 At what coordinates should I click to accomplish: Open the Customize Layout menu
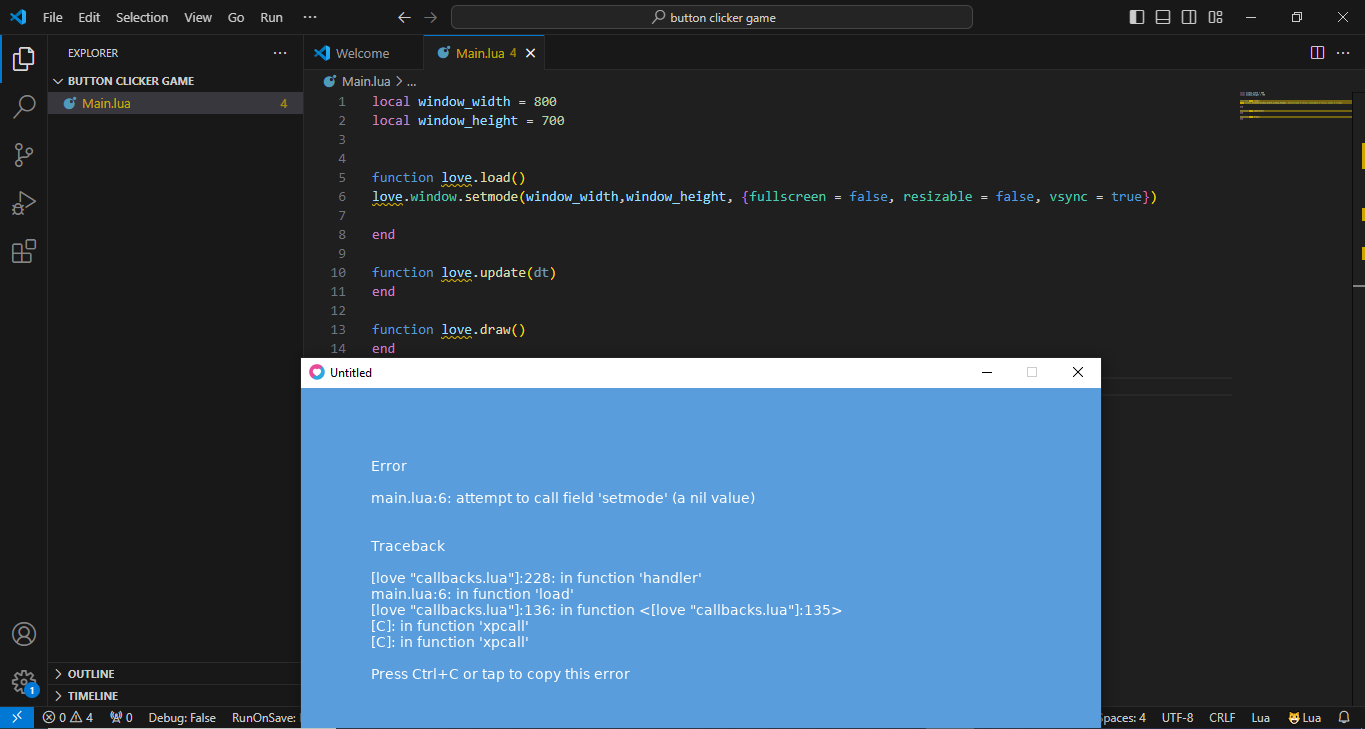(x=1215, y=17)
